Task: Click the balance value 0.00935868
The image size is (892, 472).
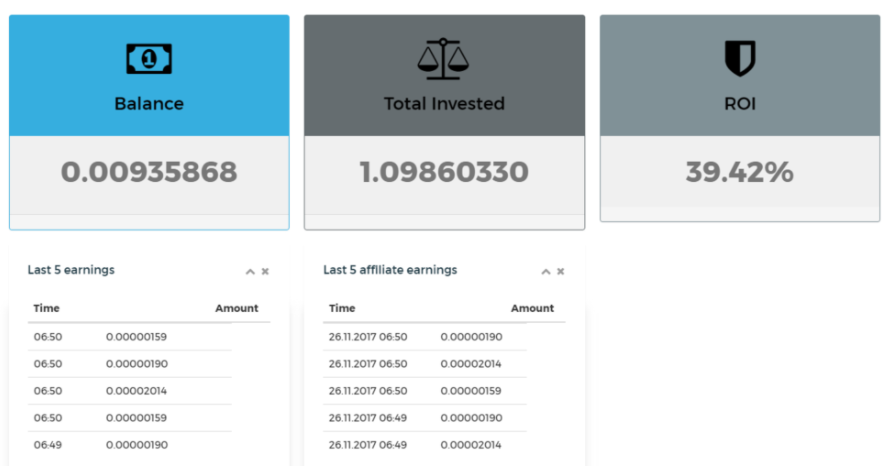Action: pos(149,172)
